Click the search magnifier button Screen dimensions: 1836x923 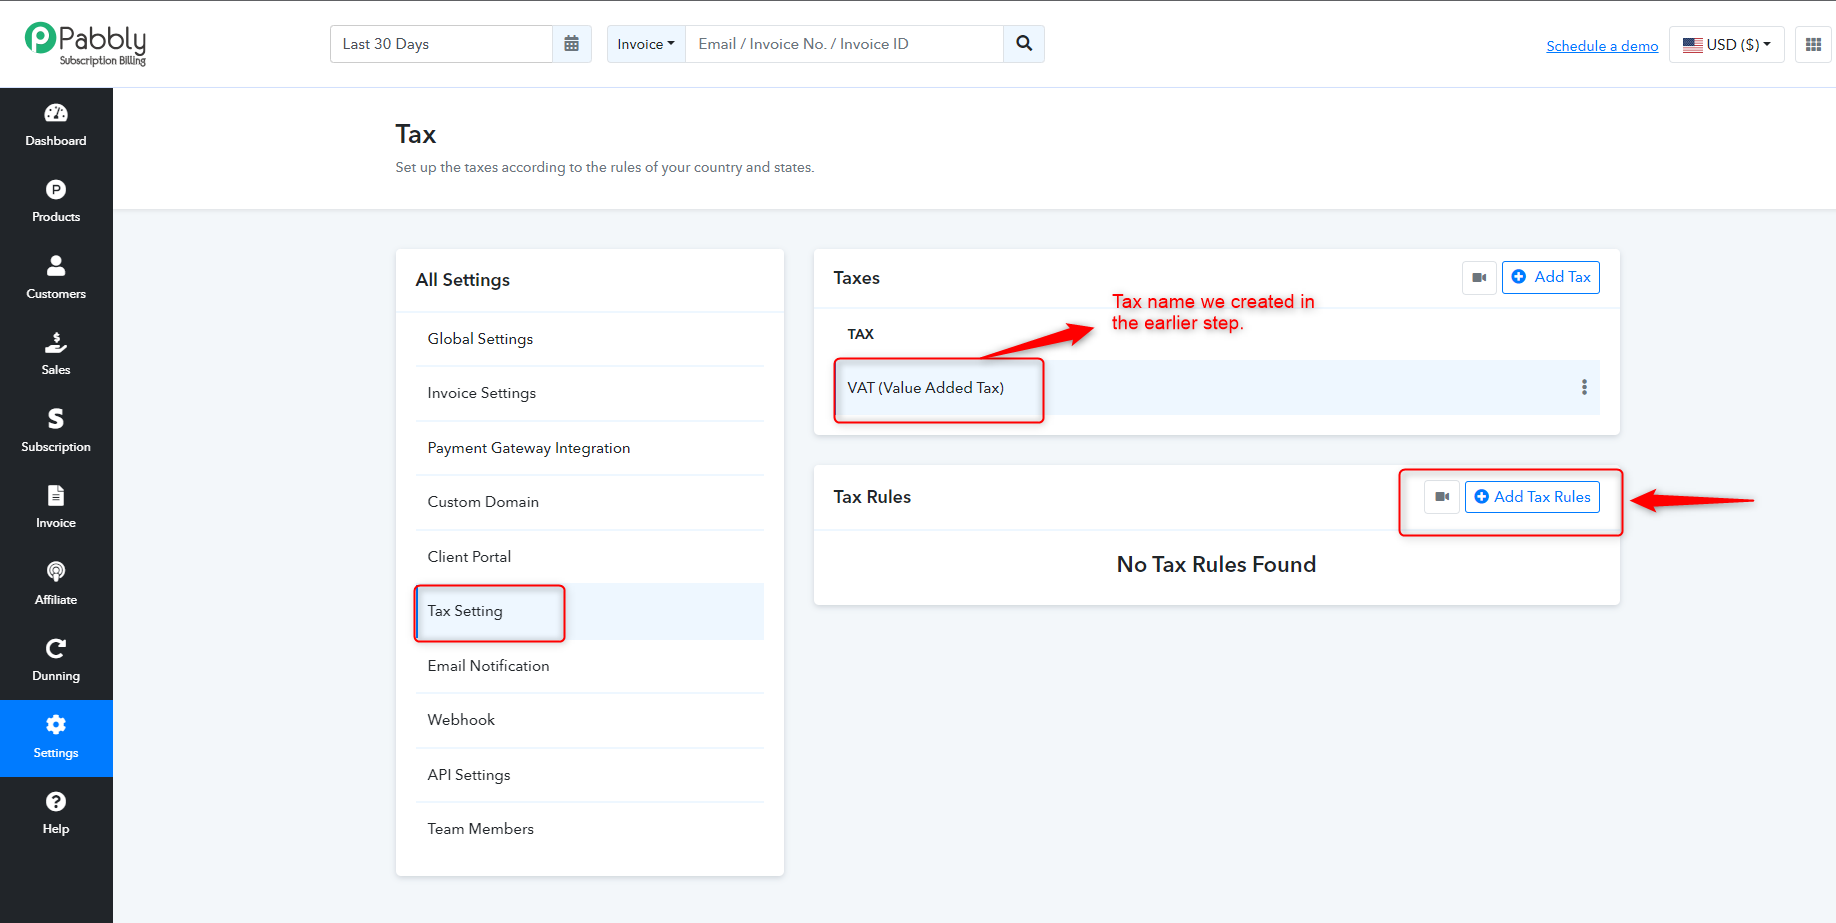coord(1024,44)
